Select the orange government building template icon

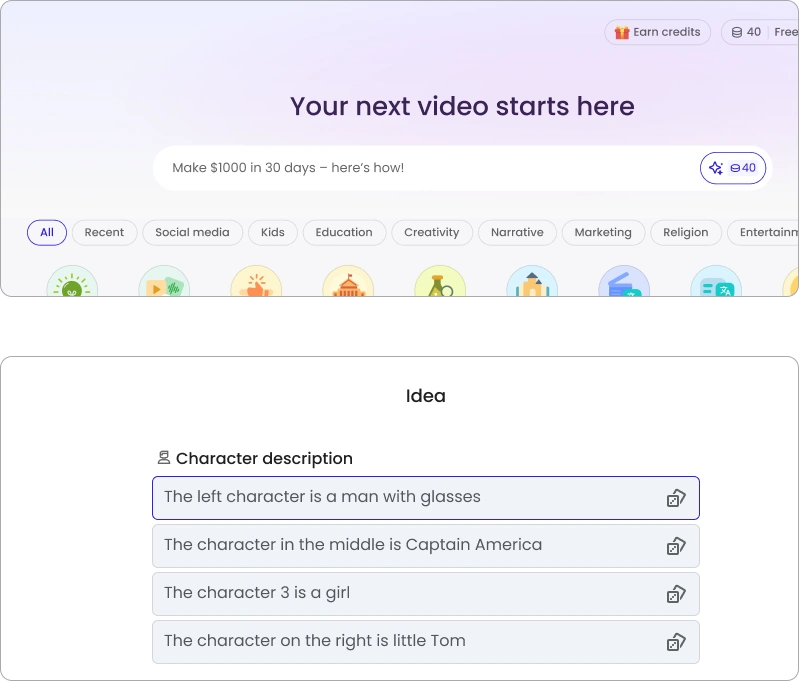point(348,281)
